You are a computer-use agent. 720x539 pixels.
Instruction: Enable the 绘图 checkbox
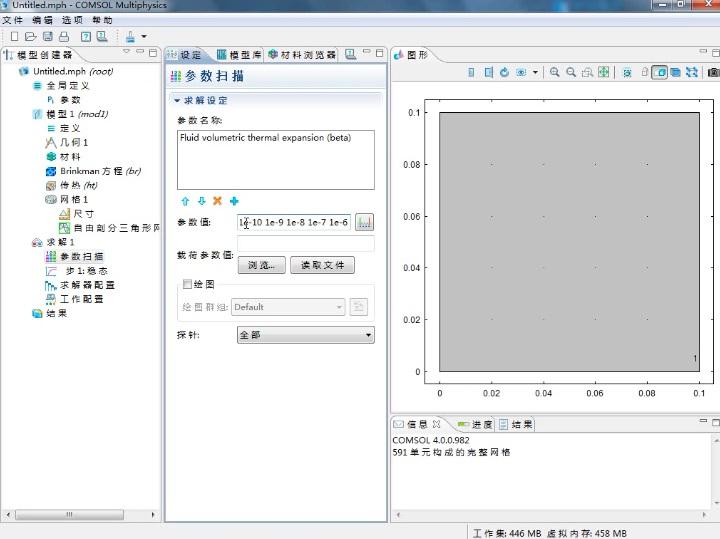pos(187,284)
